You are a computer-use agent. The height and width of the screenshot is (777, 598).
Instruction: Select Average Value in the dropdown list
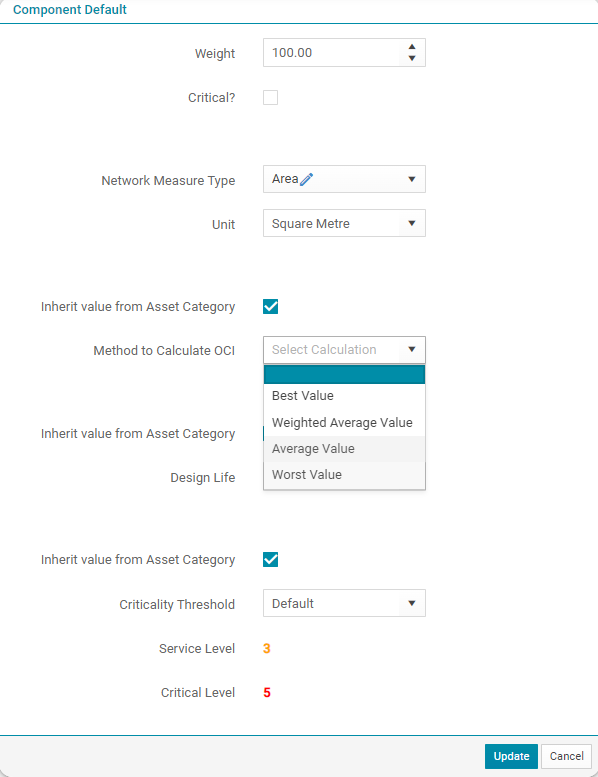344,448
